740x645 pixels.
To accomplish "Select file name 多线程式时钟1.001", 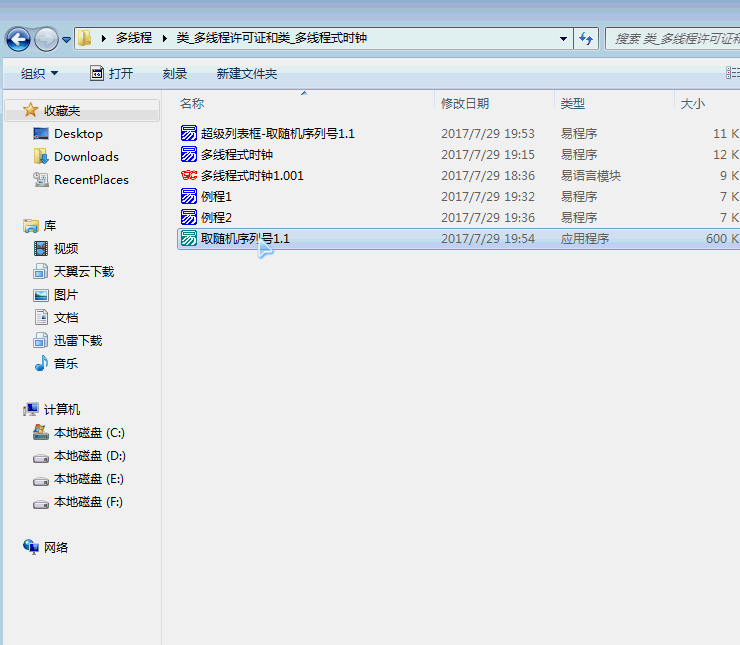I will [252, 176].
